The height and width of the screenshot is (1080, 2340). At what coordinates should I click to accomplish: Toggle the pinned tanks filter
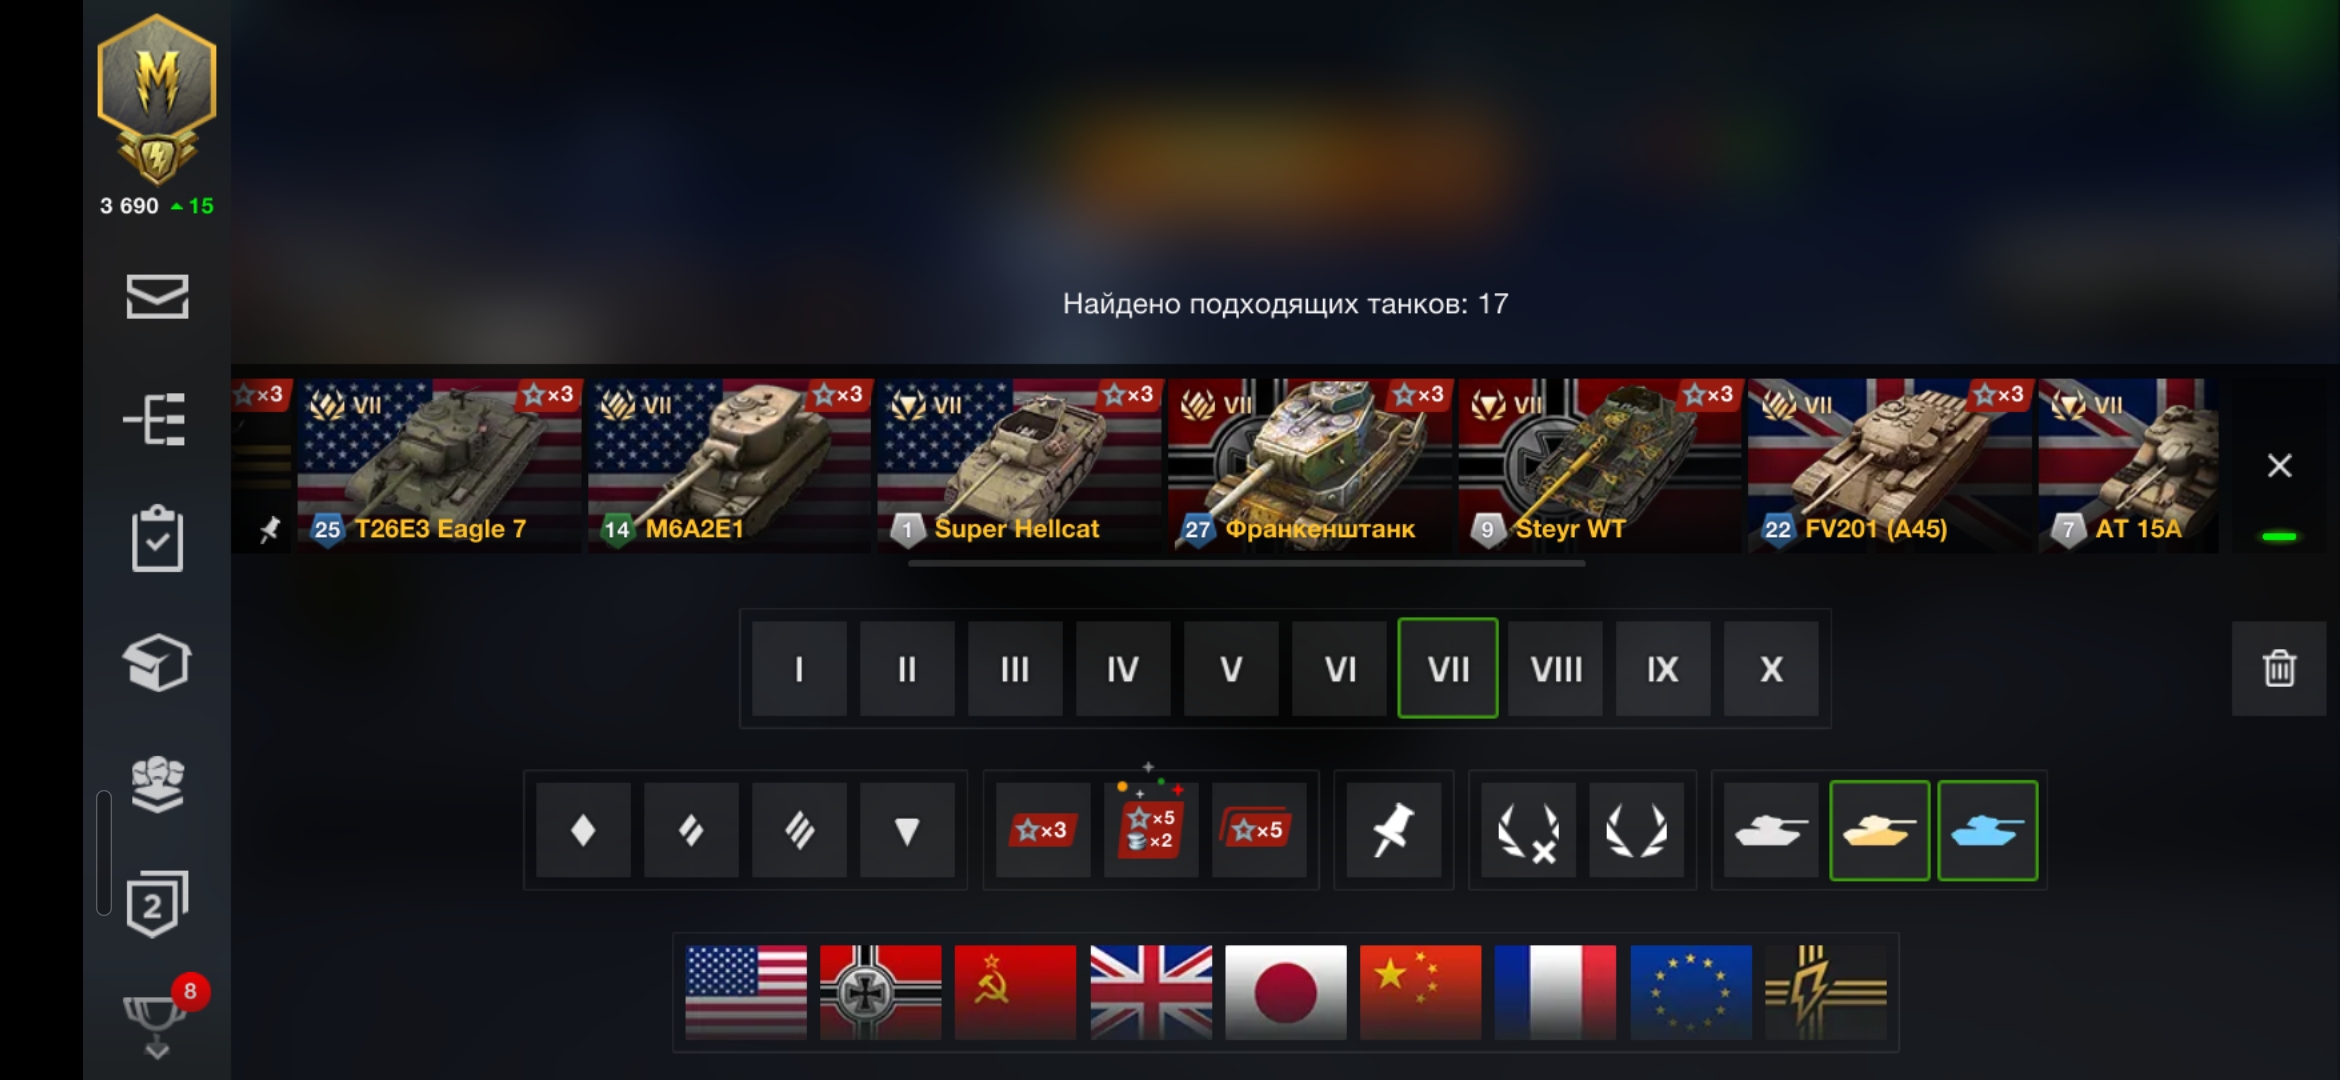click(x=1393, y=830)
